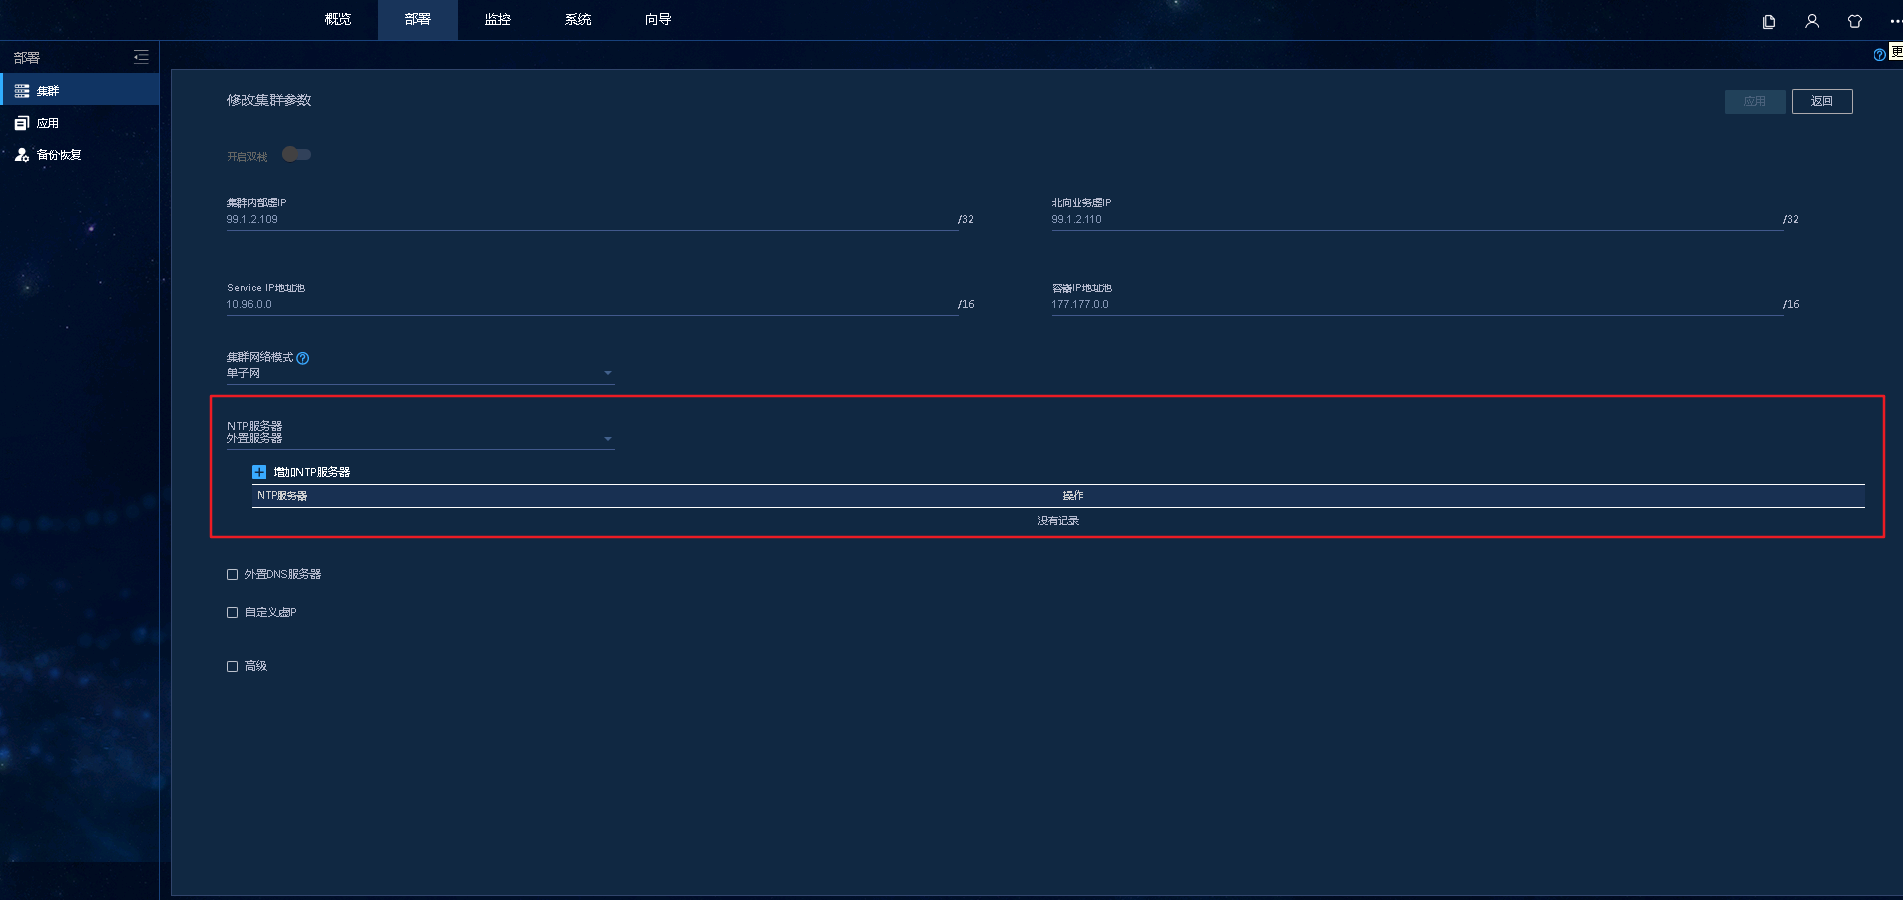Switch to the 监控 tab

coord(498,20)
